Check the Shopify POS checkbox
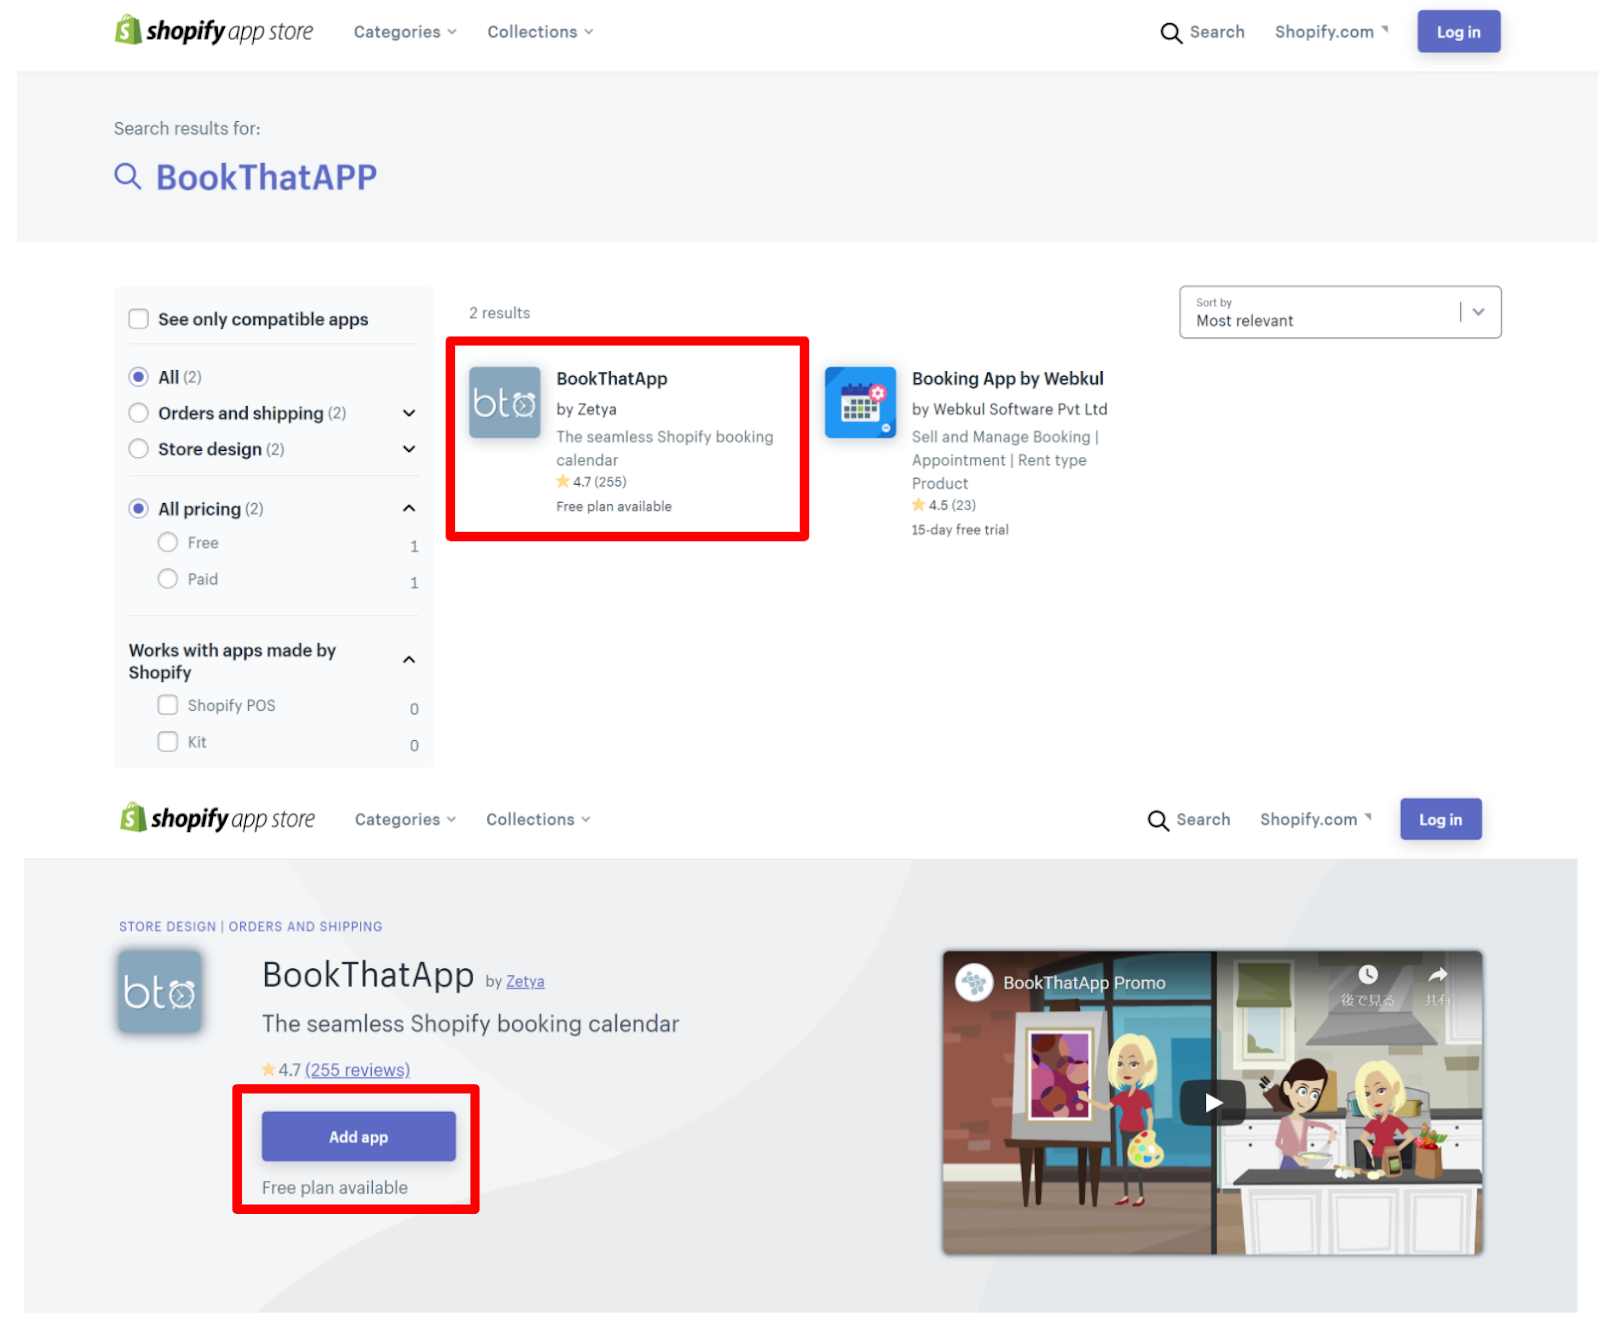The height and width of the screenshot is (1332, 1600). click(x=168, y=705)
